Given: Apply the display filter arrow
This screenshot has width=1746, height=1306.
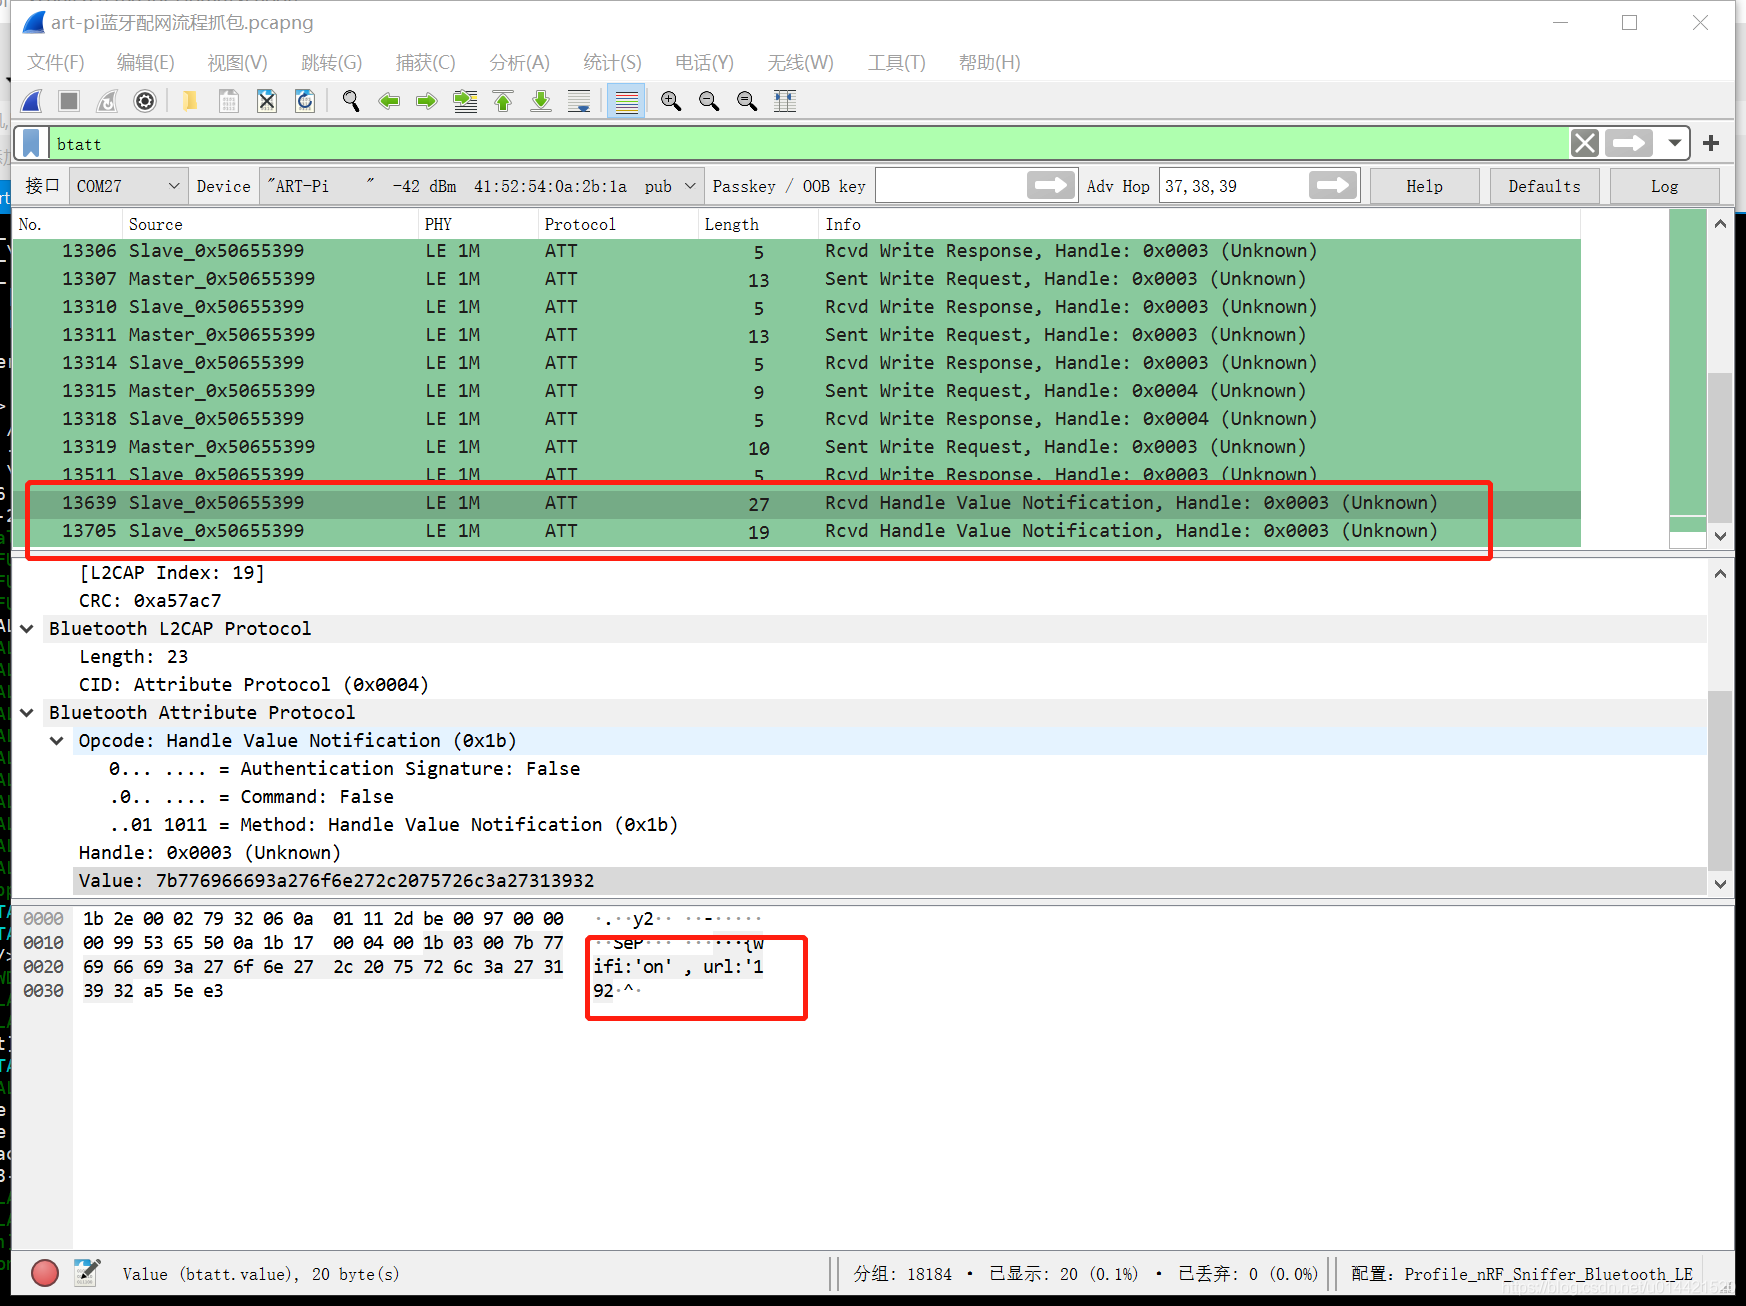Looking at the screenshot, I should point(1629,143).
